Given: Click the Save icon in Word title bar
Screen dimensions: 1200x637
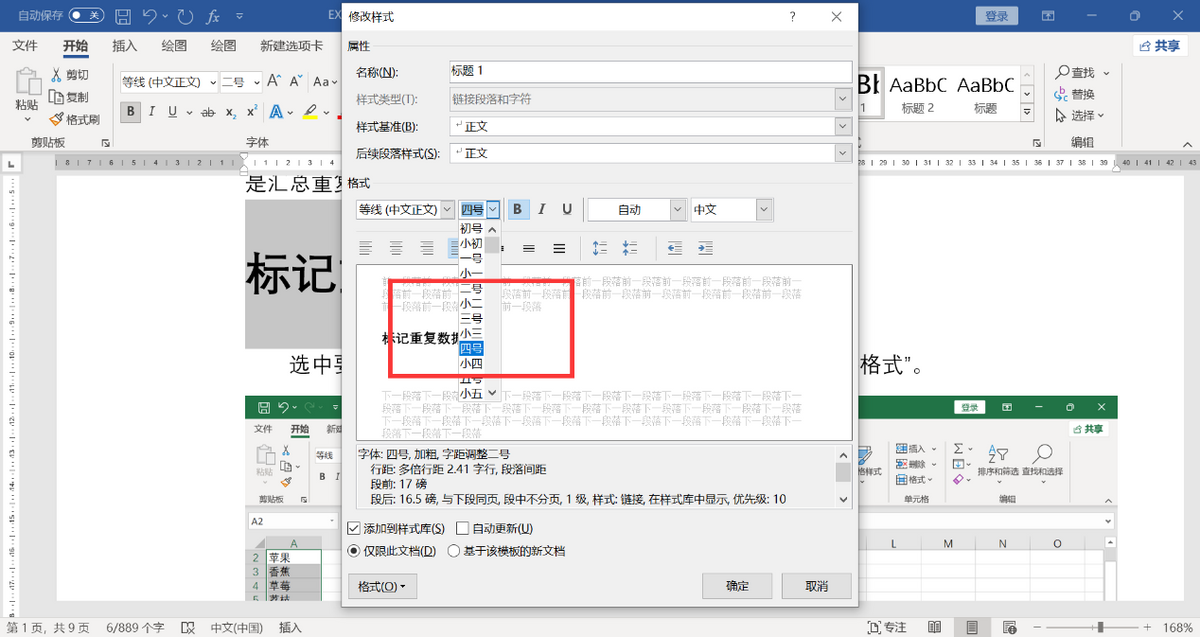Looking at the screenshot, I should [122, 17].
